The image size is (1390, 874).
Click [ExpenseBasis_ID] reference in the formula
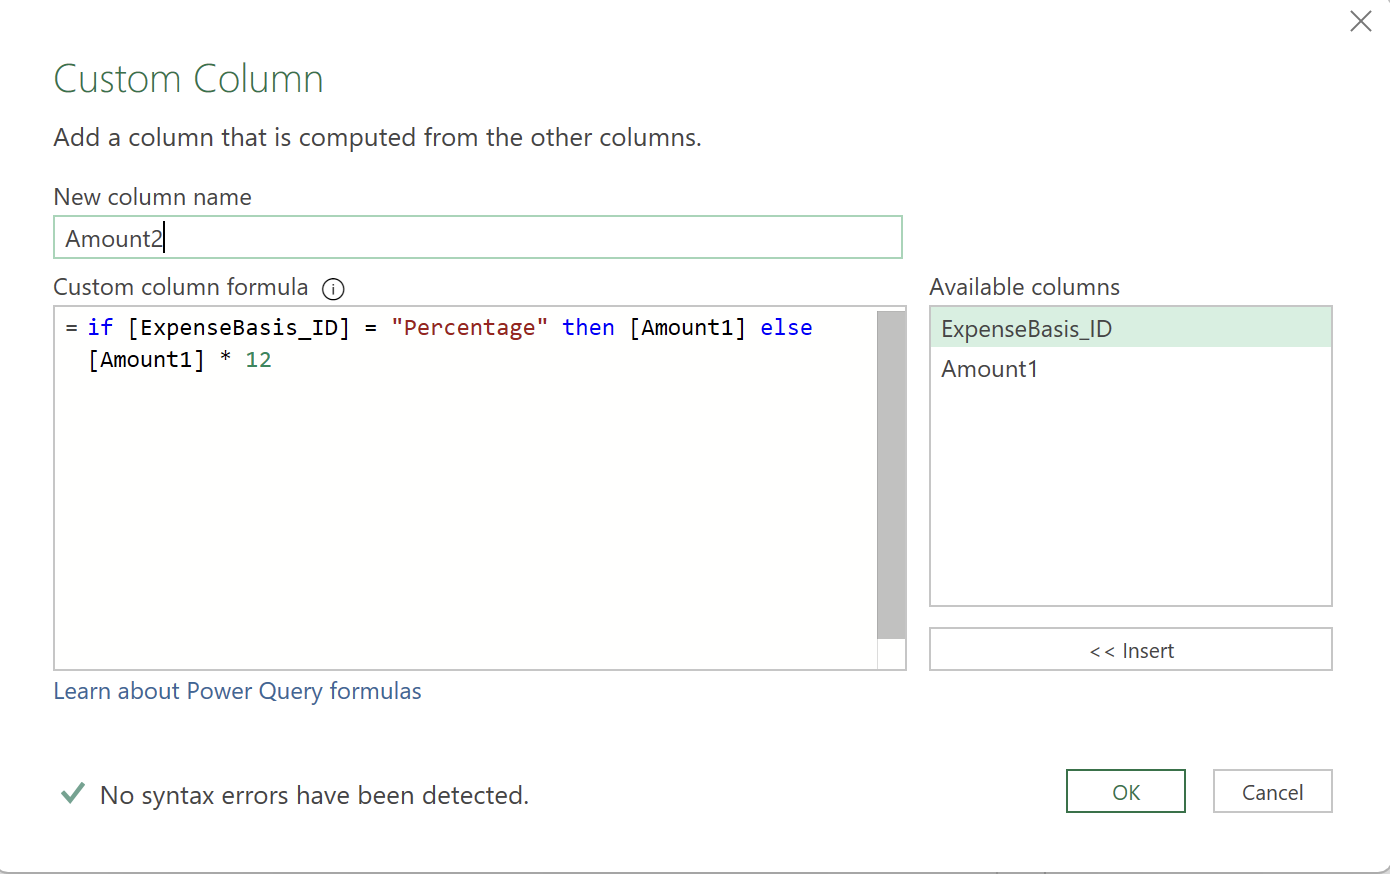coord(239,328)
